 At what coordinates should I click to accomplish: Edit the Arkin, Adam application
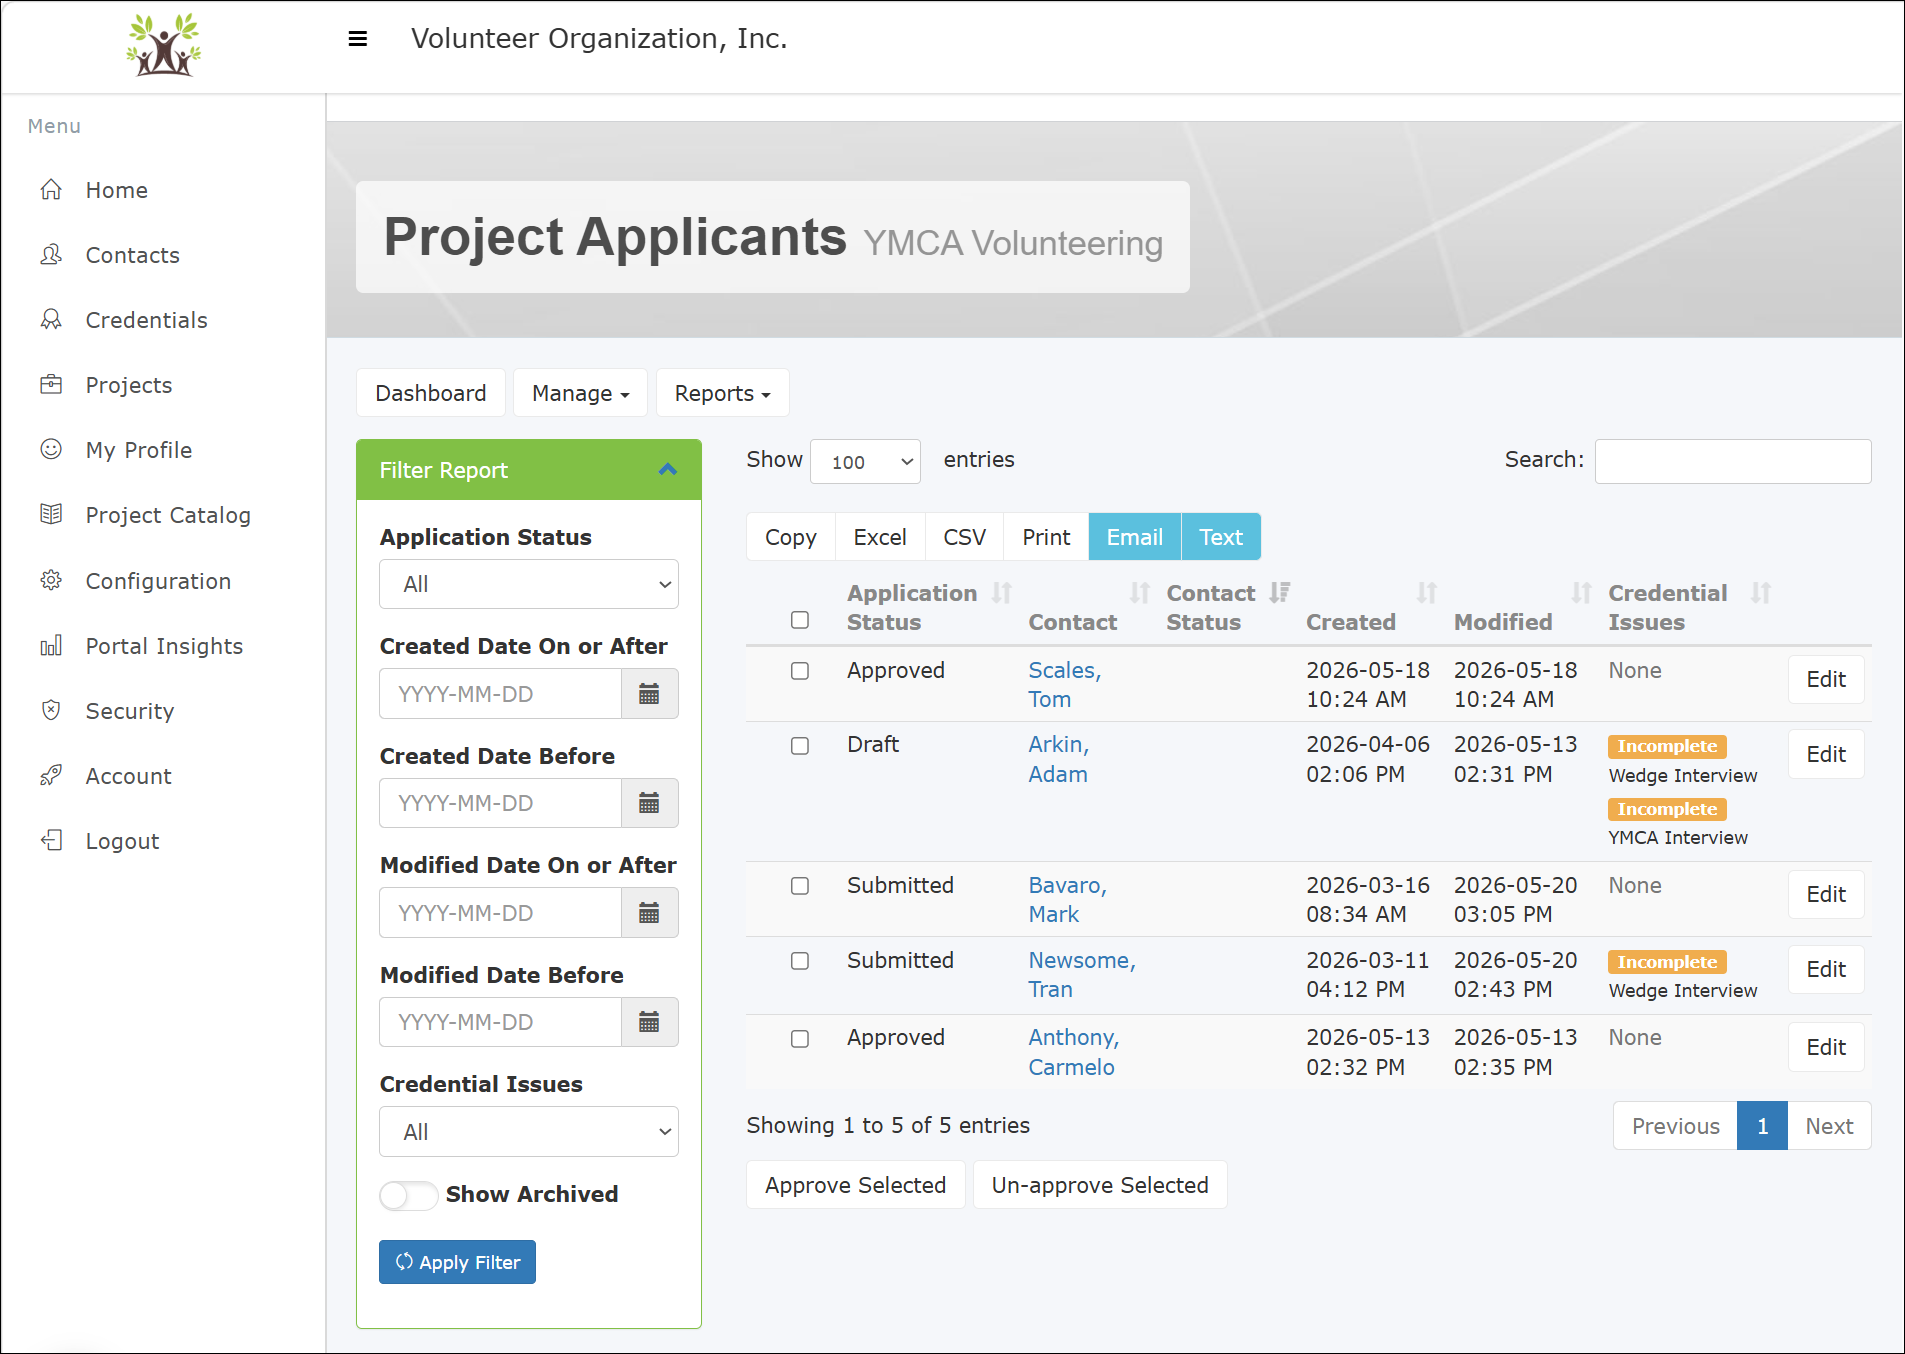1826,754
